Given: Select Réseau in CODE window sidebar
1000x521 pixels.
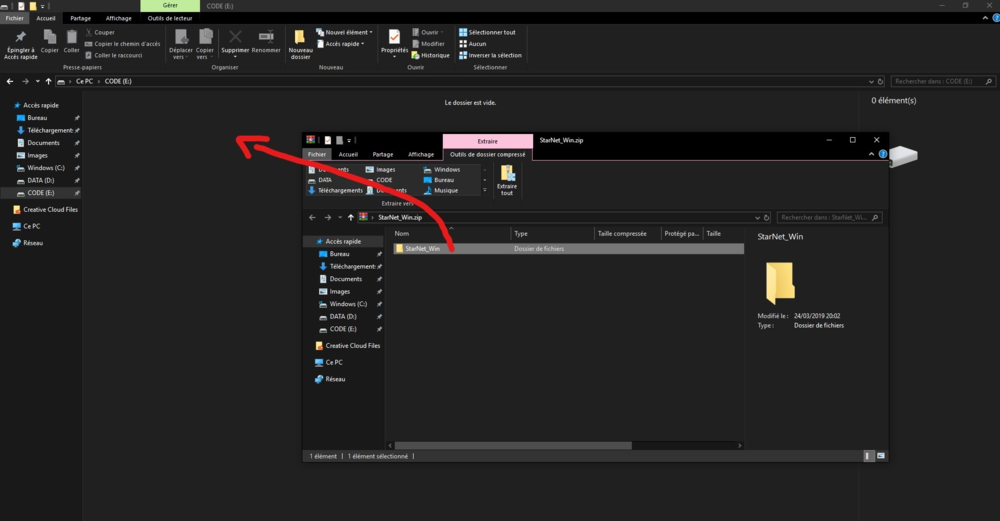Looking at the screenshot, I should [x=27, y=243].
